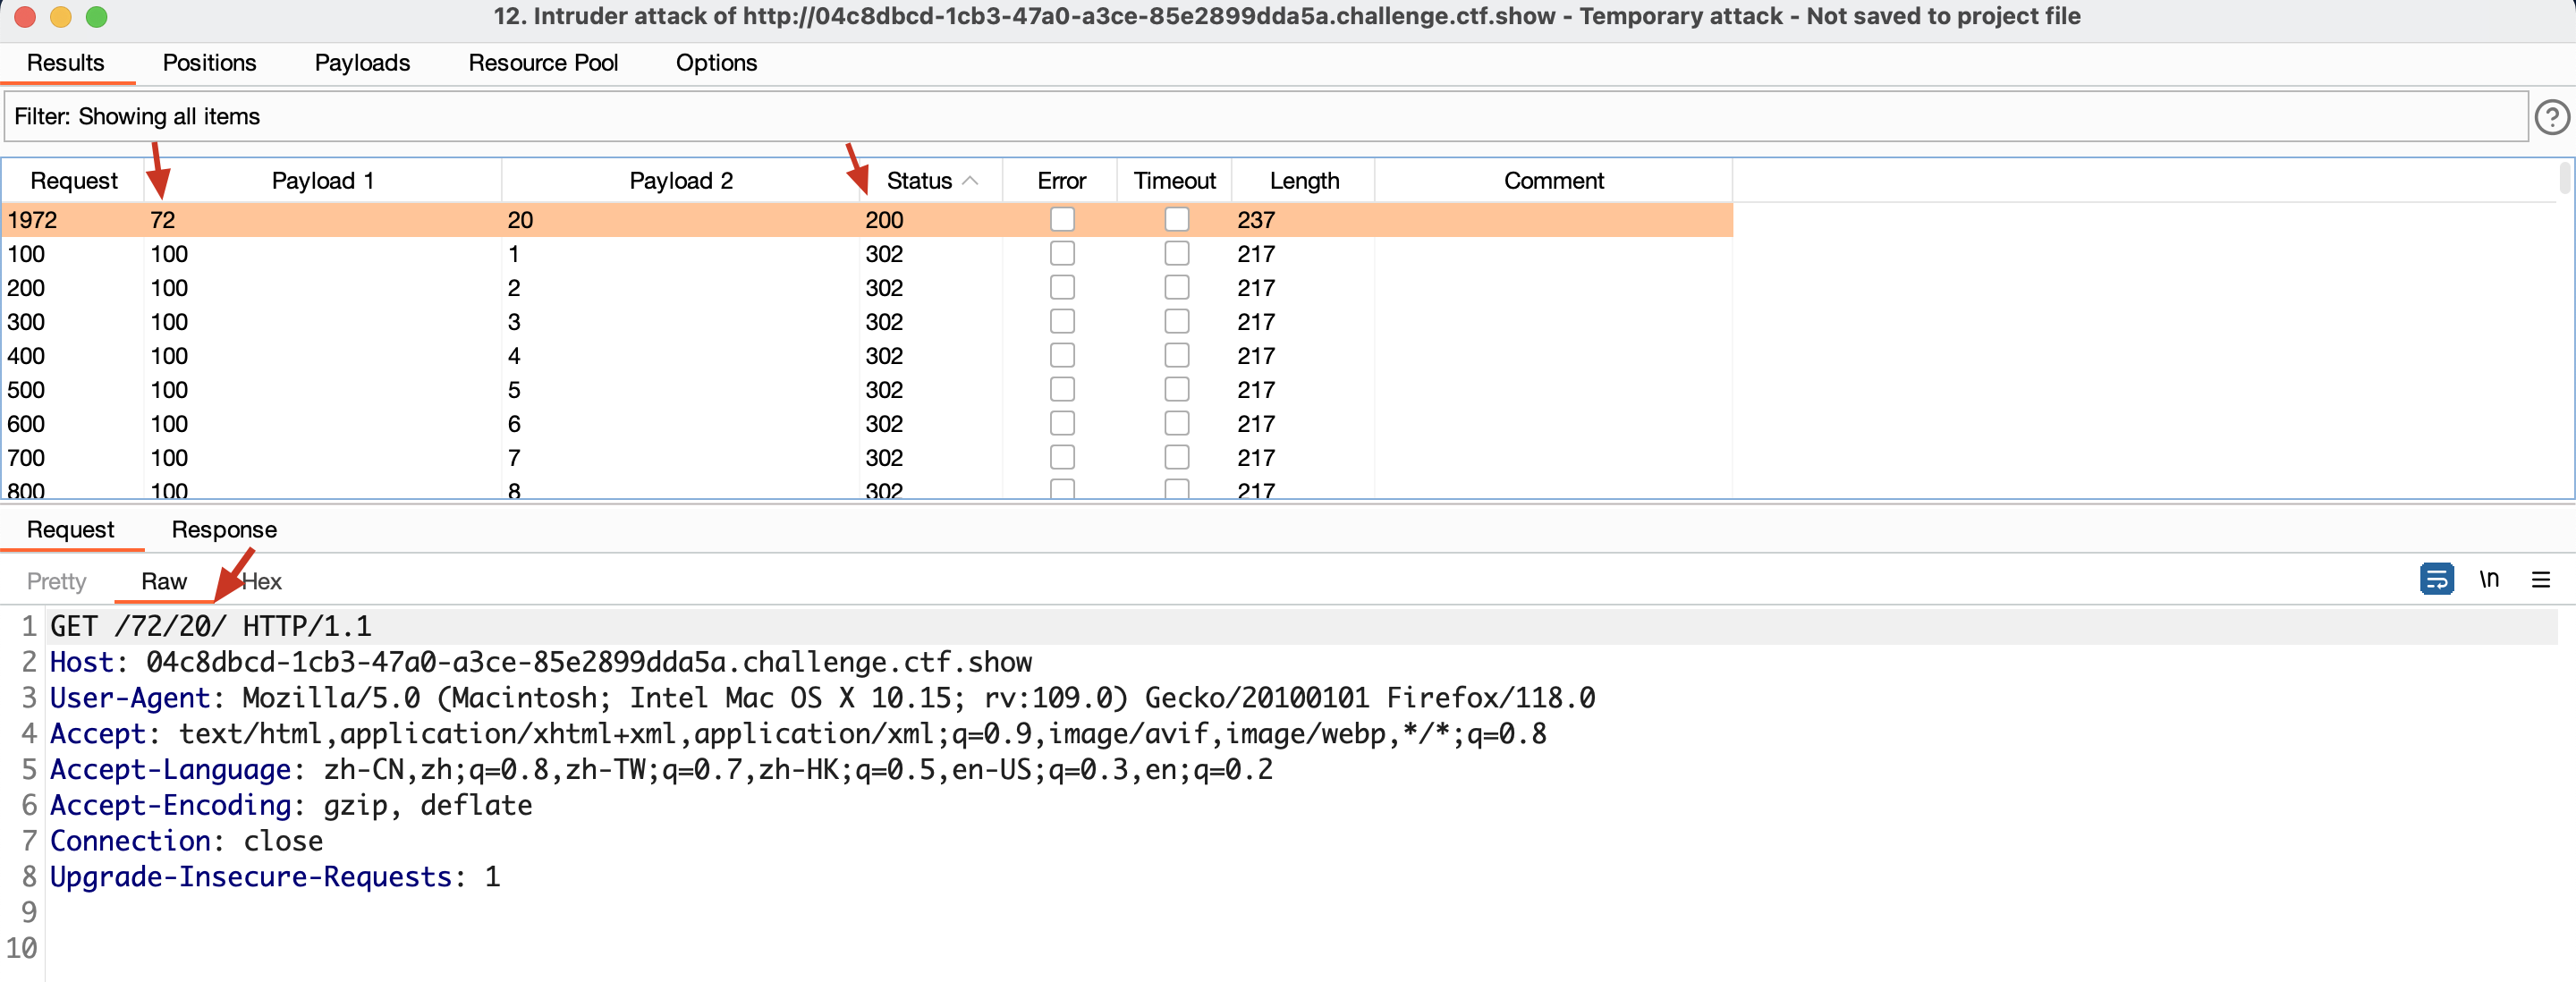Toggle Error checkbox for request 700

1062,457
